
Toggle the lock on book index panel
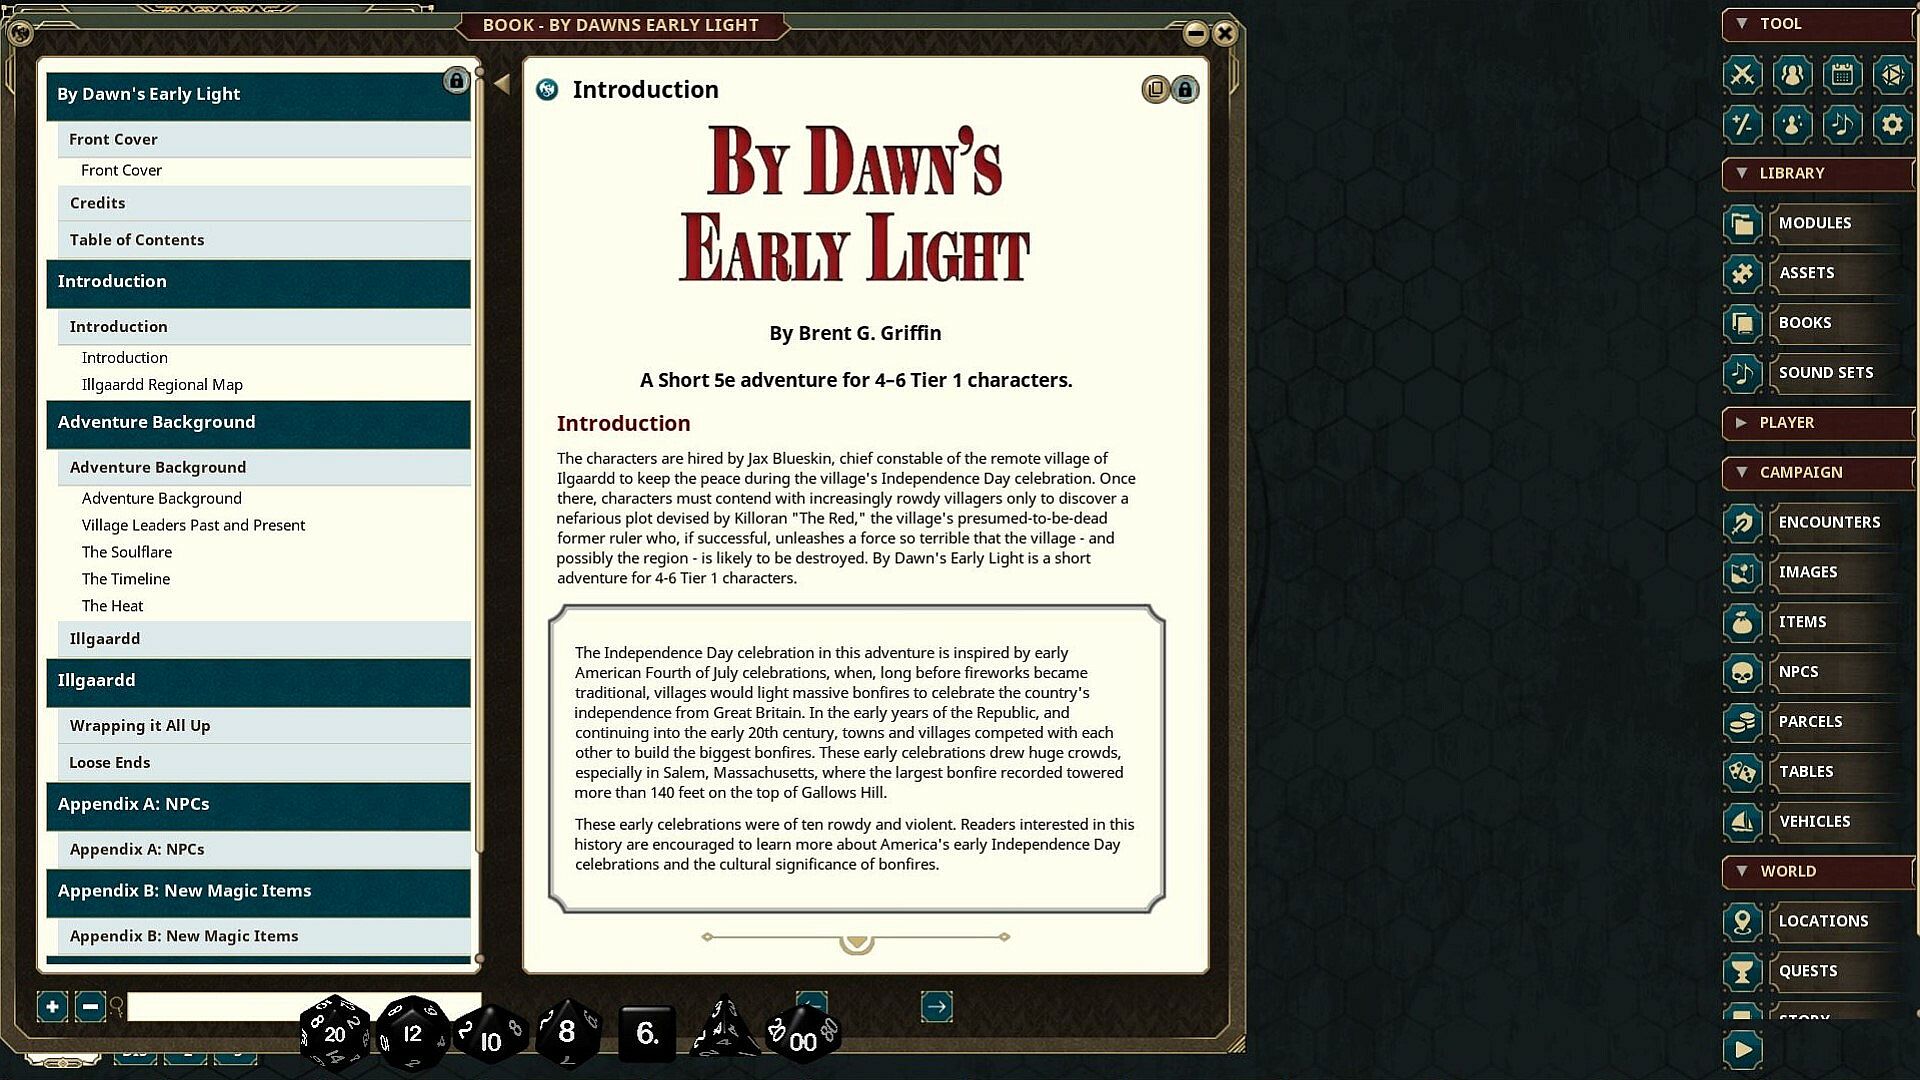point(456,81)
